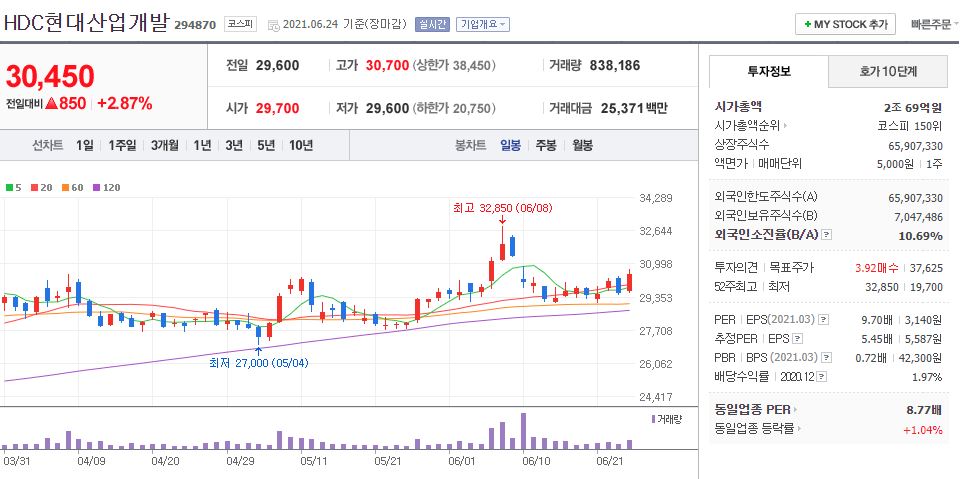Select the 월봉 candle chart

coord(582,146)
